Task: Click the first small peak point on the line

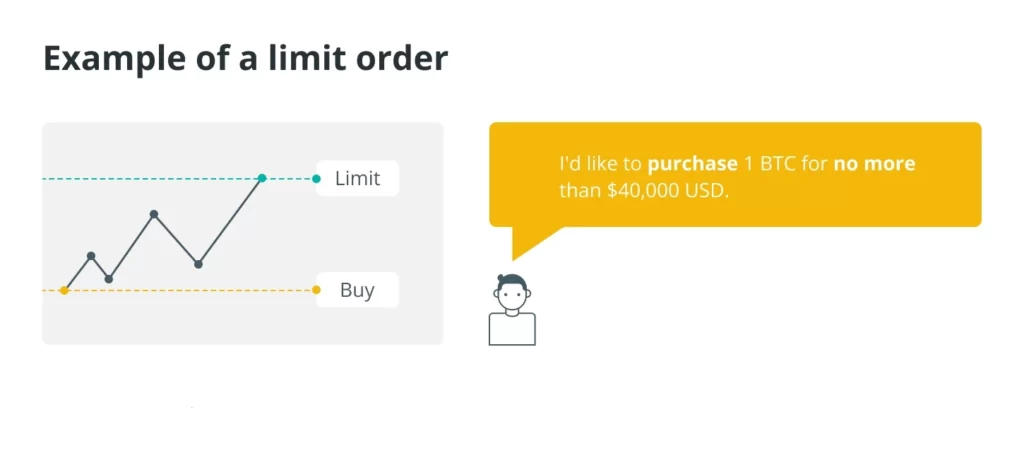Action: (x=91, y=255)
